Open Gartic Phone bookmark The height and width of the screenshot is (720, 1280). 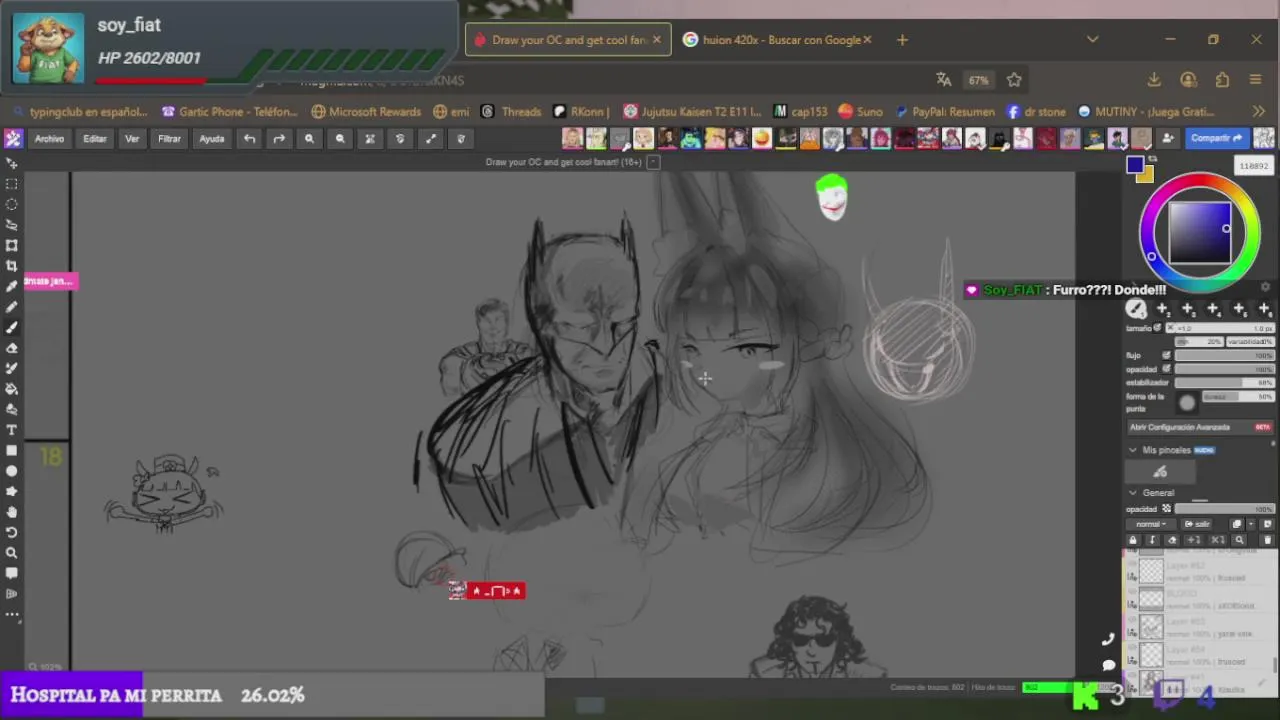click(x=230, y=111)
